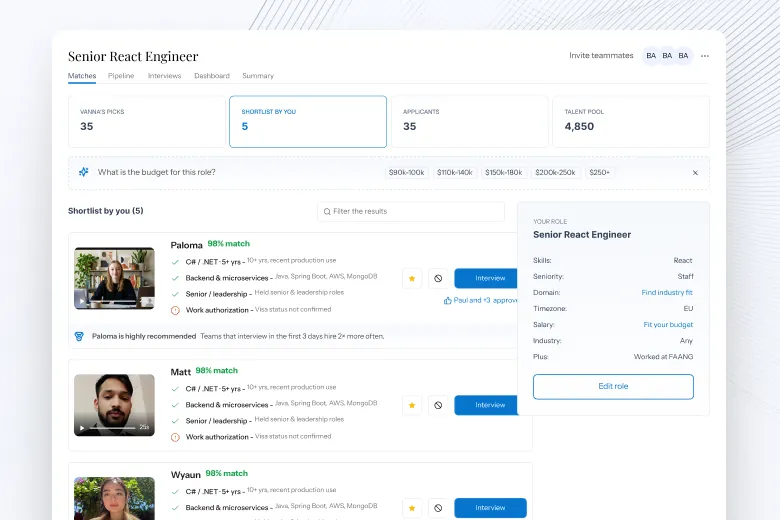
Task: Select the Talent Pool card
Action: [x=631, y=121]
